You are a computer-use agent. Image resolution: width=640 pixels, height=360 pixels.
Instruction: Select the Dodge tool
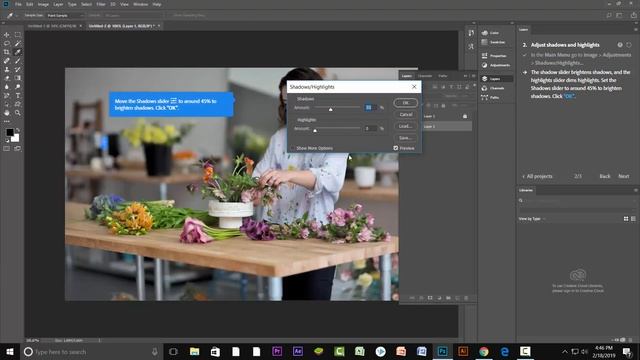pyautogui.click(x=18, y=87)
